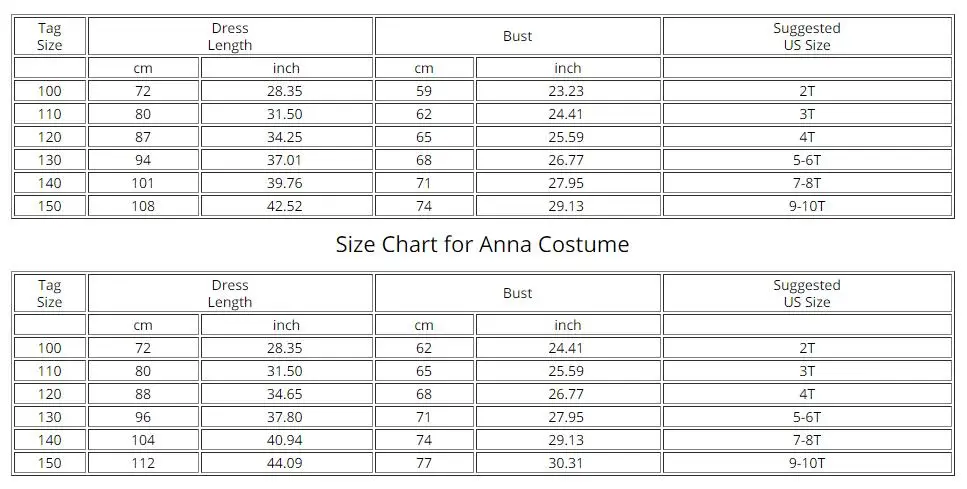Click 4T cell in top table
Screen dimensions: 967x489
pos(806,137)
